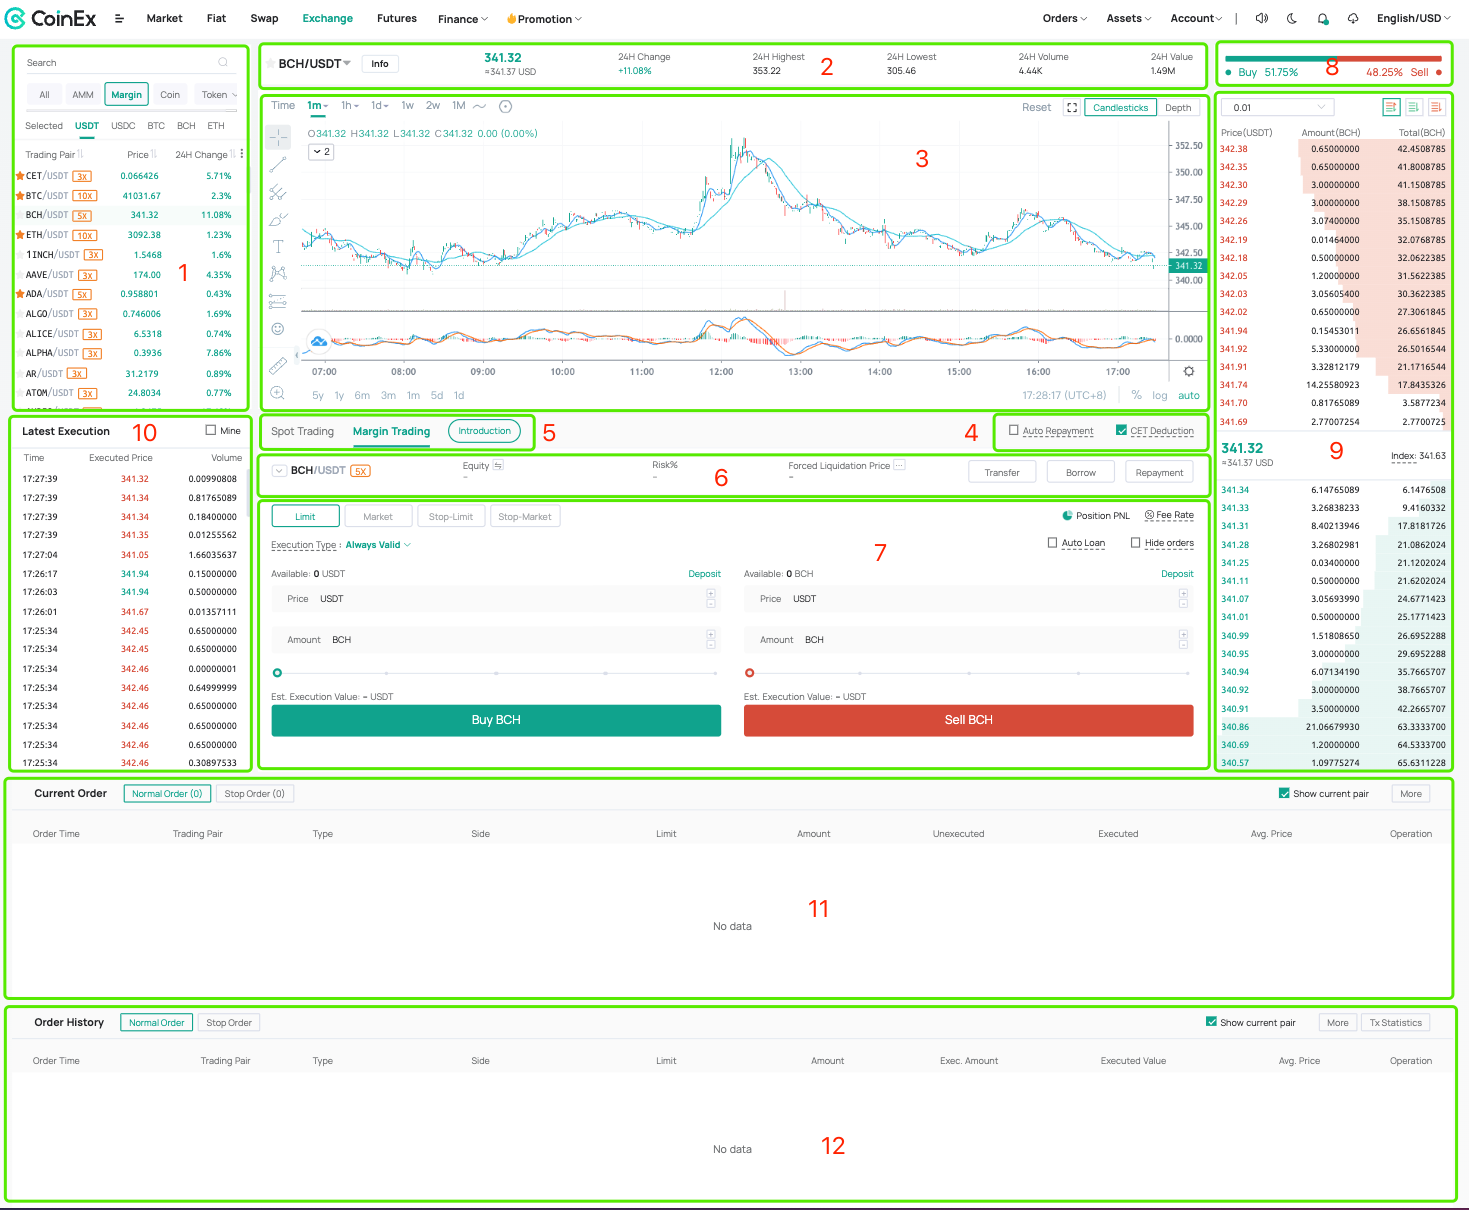The height and width of the screenshot is (1210, 1469).
Task: Click the CoinEx logo
Action: click(x=51, y=18)
